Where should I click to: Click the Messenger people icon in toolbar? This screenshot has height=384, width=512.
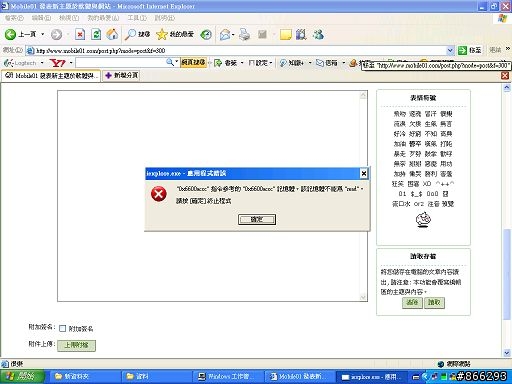pos(318,34)
